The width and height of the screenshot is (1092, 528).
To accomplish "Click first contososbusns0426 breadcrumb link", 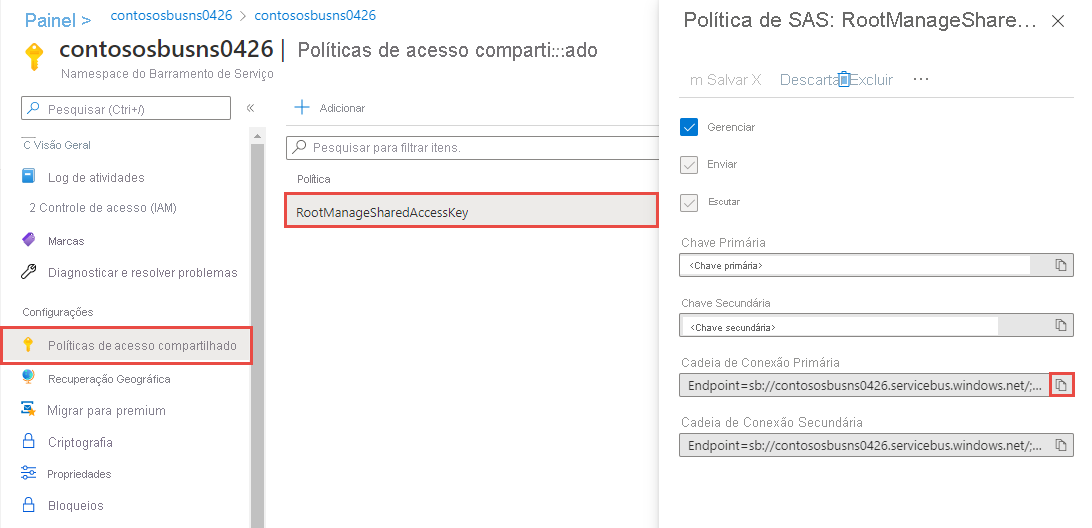I will pos(171,15).
